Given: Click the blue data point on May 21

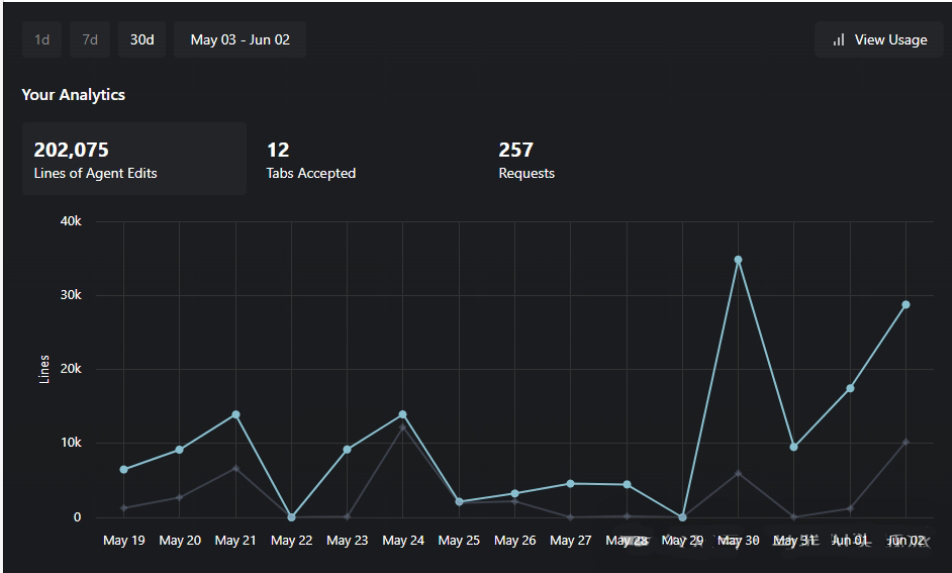Looking at the screenshot, I should point(235,414).
